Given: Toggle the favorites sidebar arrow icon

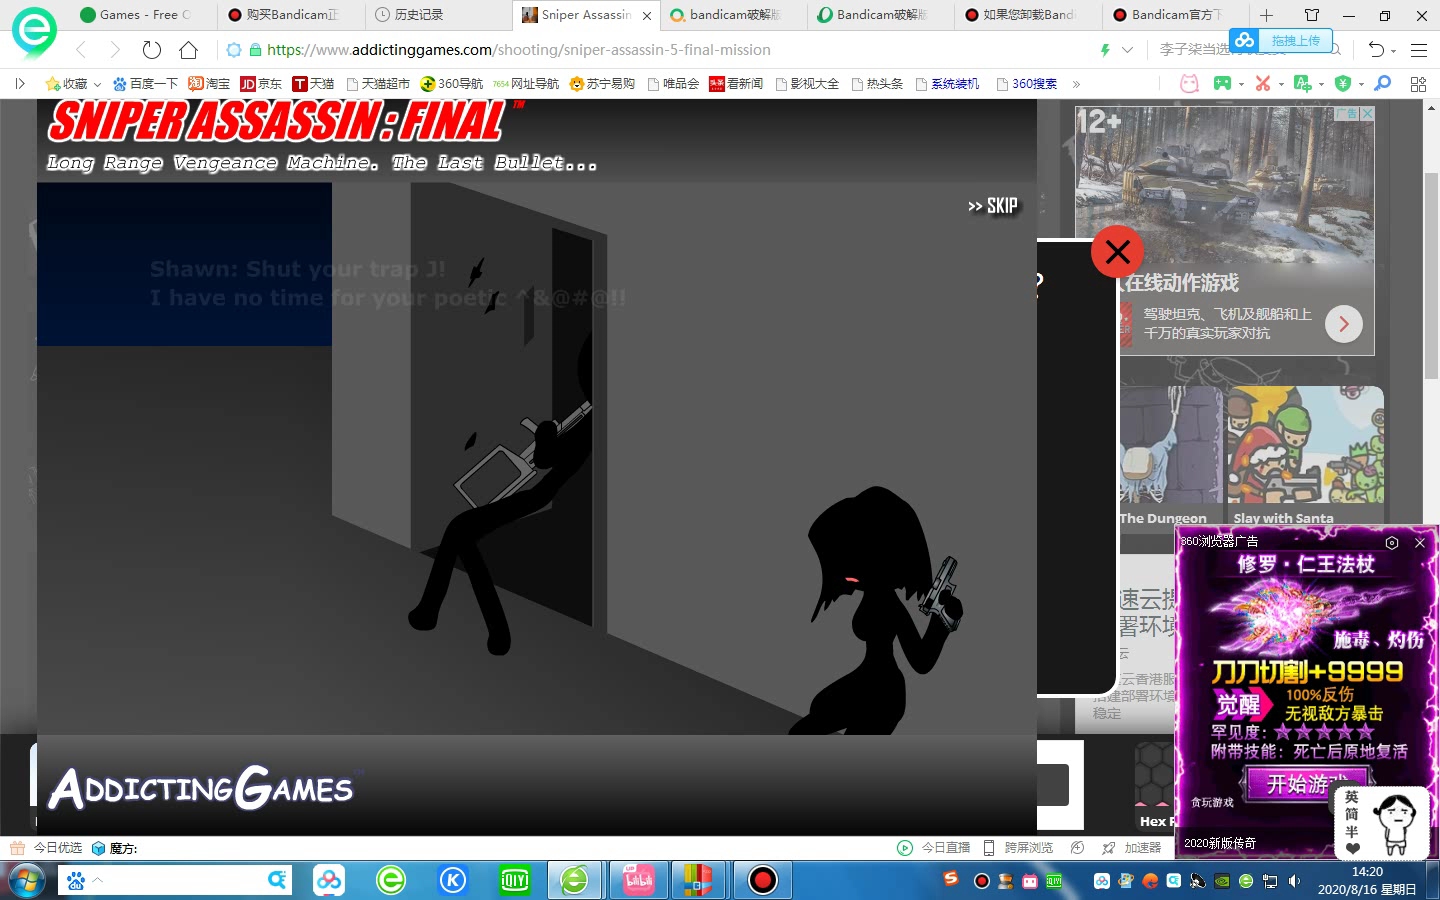Looking at the screenshot, I should (x=20, y=84).
